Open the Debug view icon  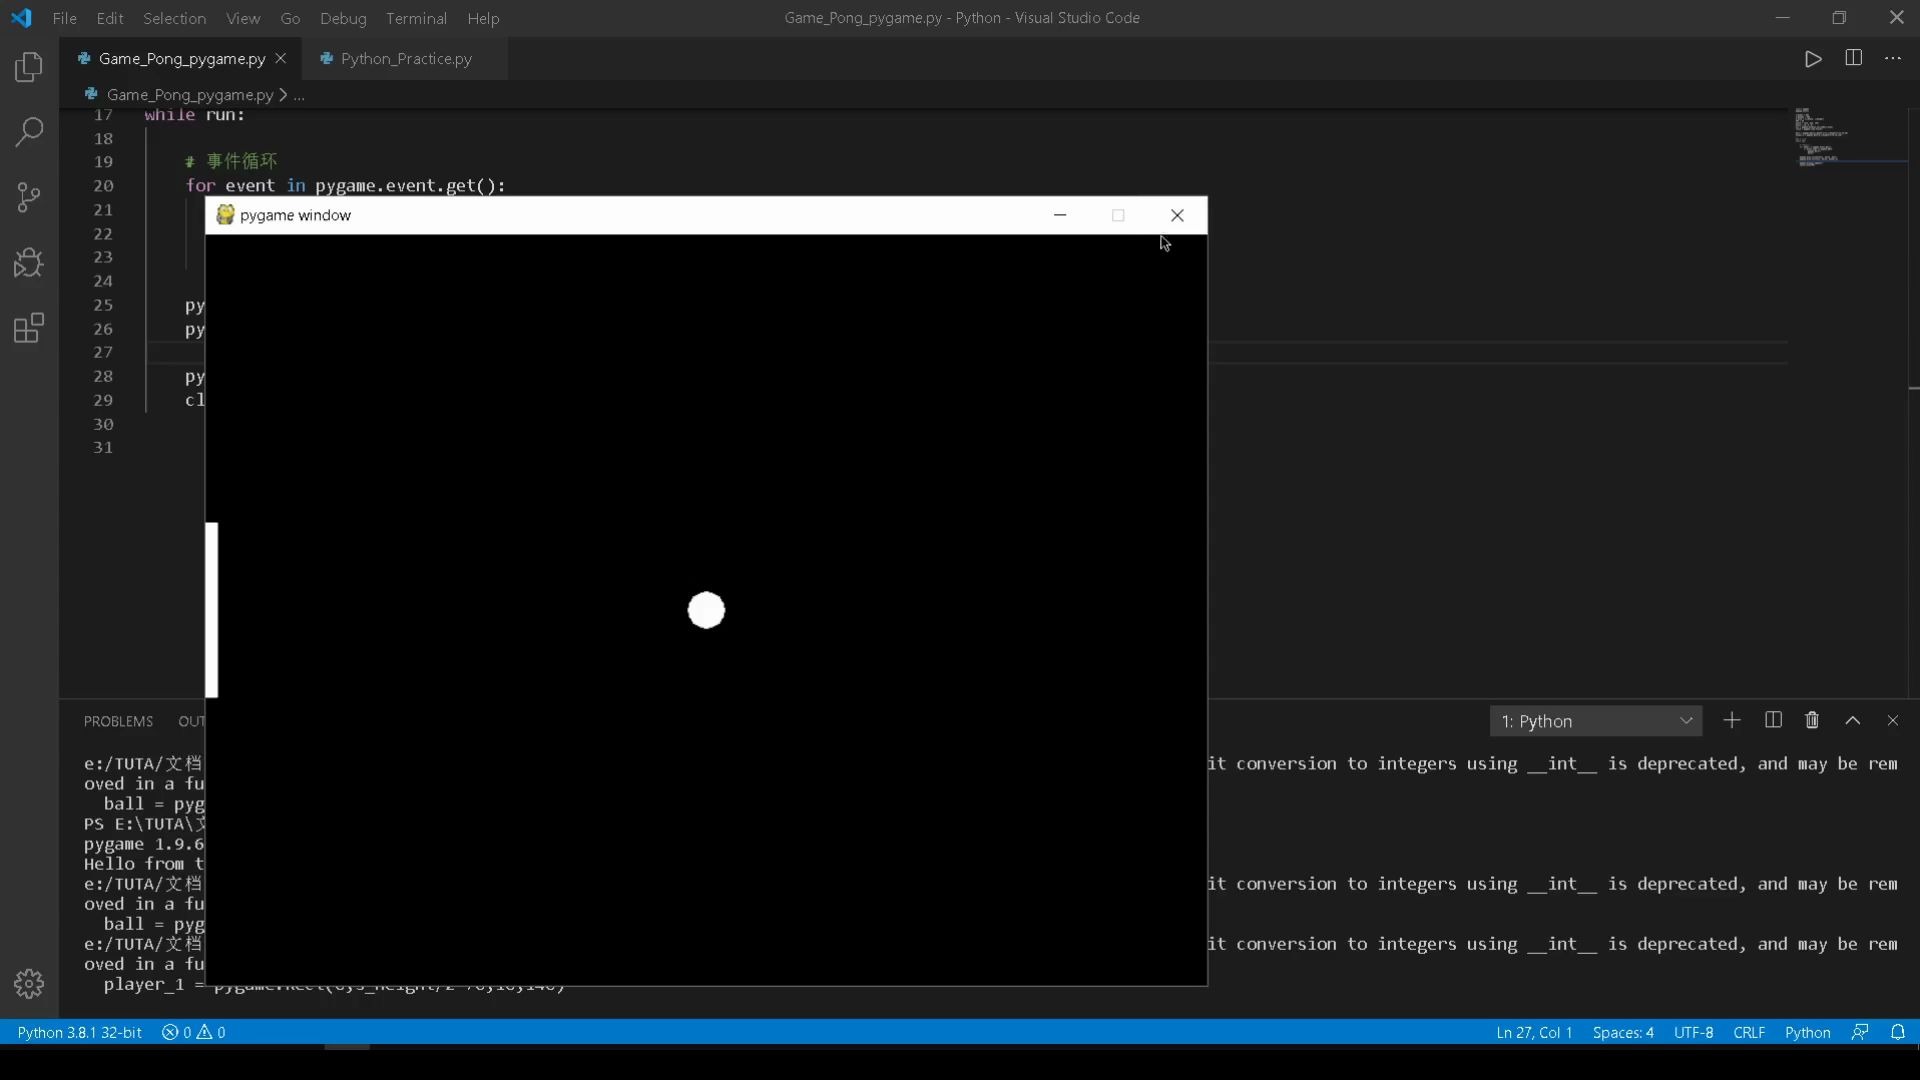(x=29, y=263)
